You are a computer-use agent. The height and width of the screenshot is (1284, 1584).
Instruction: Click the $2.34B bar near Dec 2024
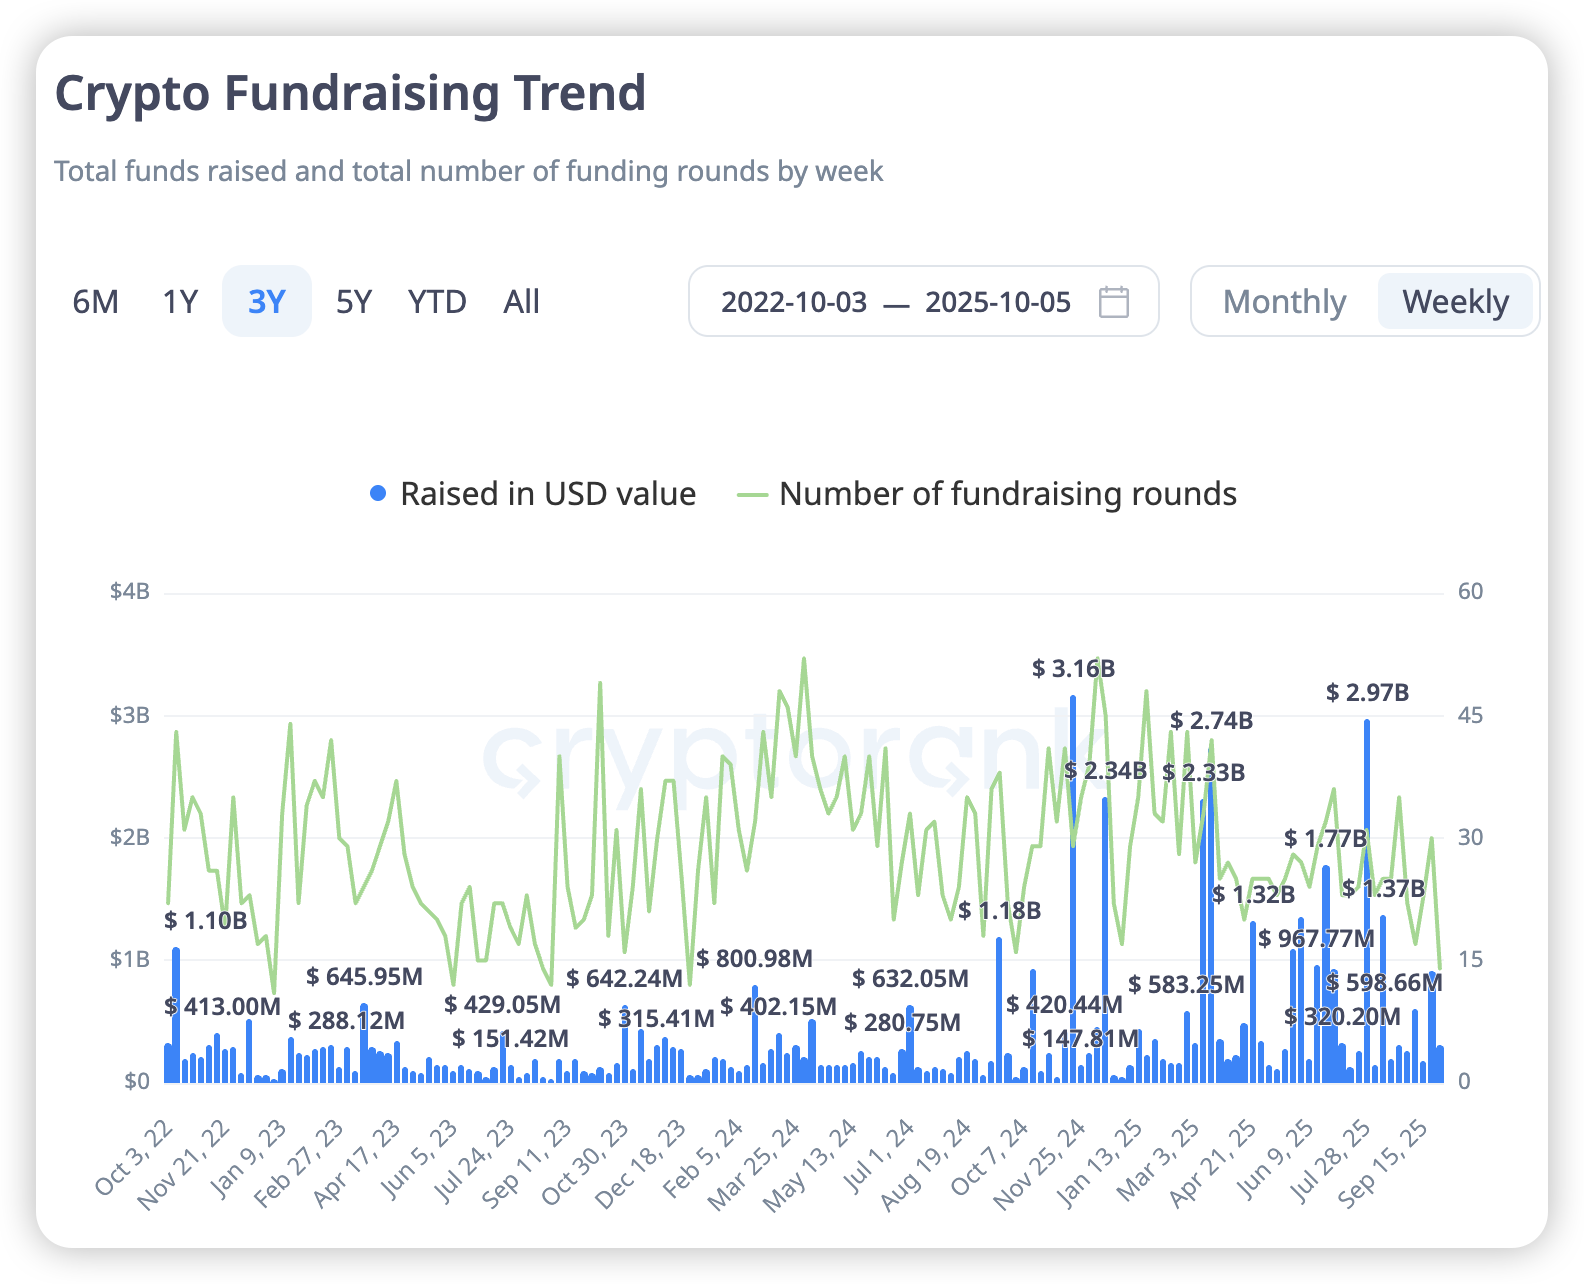(x=1105, y=940)
